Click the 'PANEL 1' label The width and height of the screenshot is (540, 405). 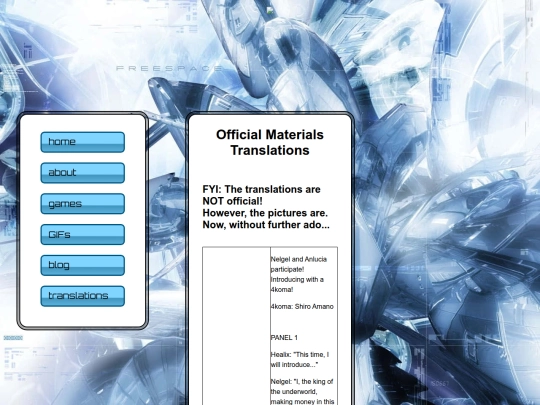click(284, 338)
